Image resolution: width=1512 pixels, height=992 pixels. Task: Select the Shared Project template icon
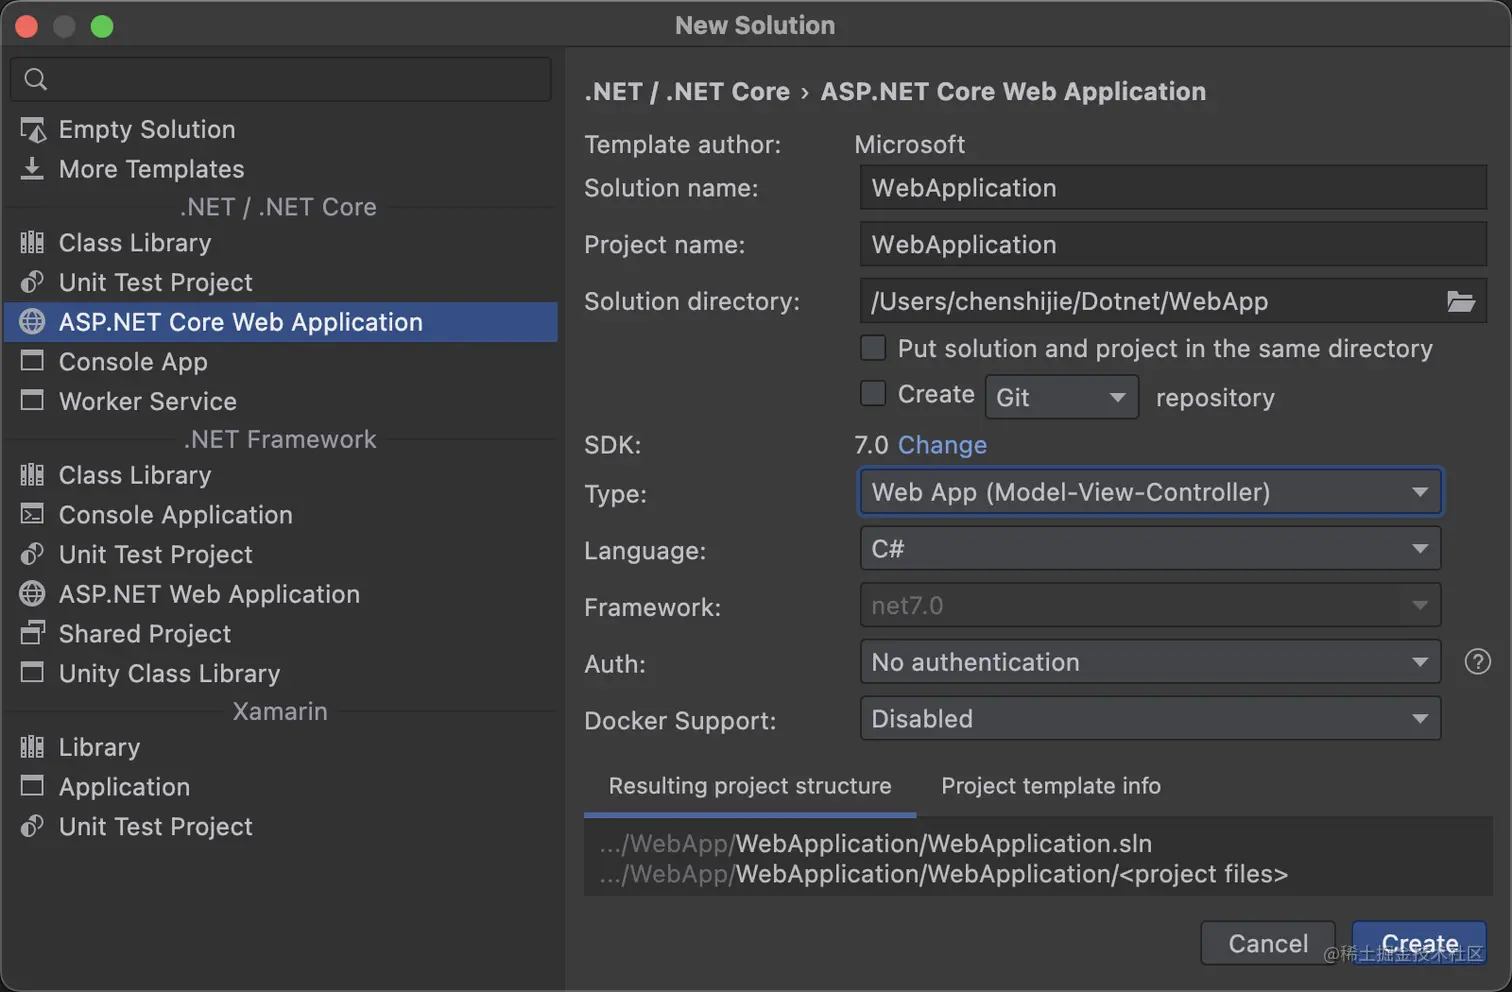[33, 633]
